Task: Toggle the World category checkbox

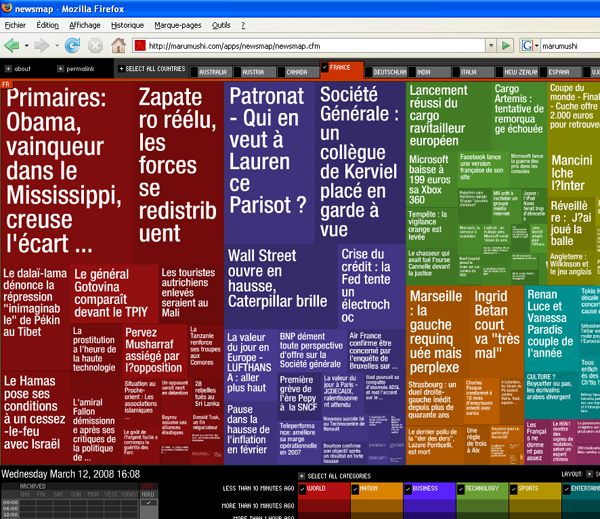Action: click(x=302, y=489)
